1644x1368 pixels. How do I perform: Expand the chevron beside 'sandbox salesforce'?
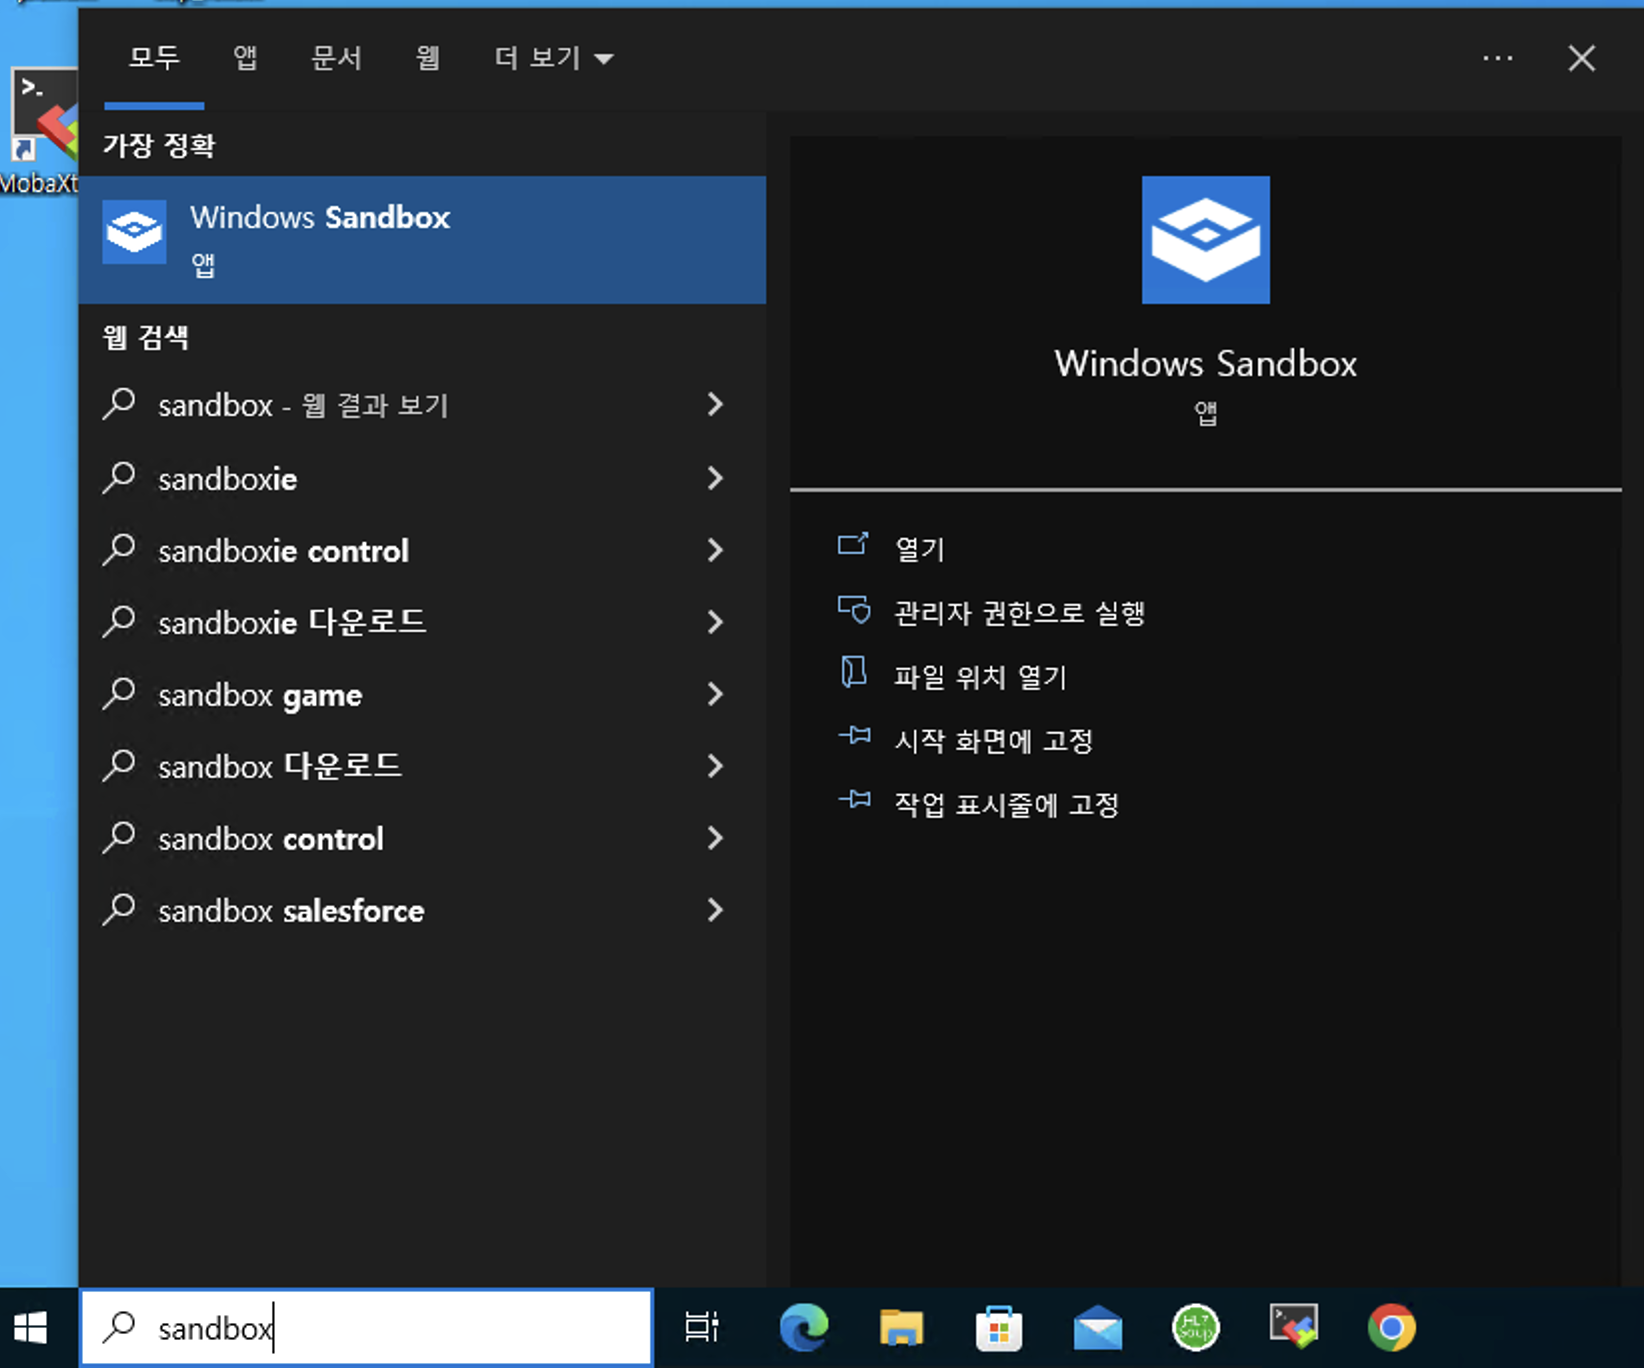pos(714,910)
